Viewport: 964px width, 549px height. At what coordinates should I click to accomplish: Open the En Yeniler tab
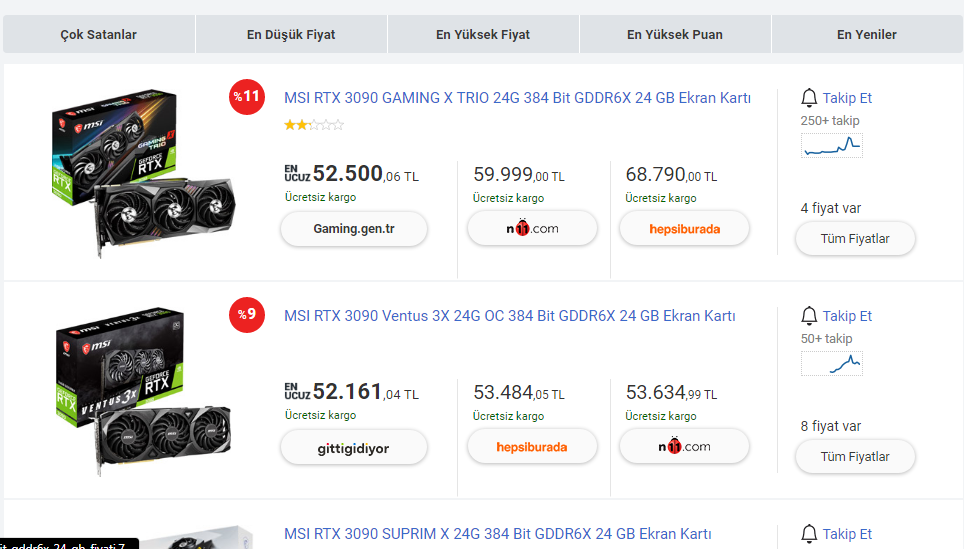[x=867, y=34]
